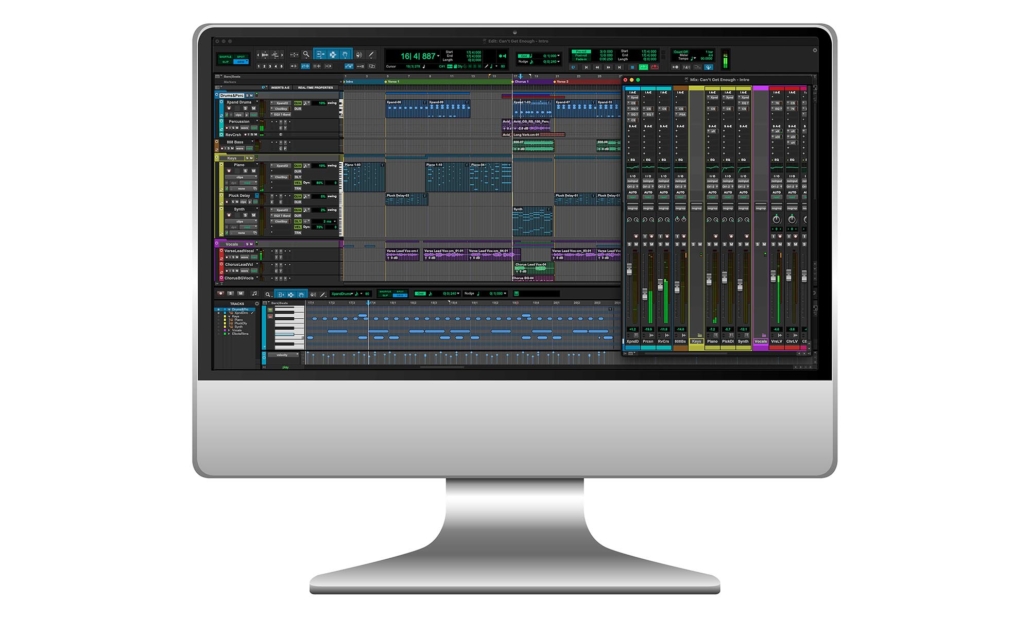The width and height of the screenshot is (1030, 618).
Task: Select the Selector tool
Action: (320, 52)
